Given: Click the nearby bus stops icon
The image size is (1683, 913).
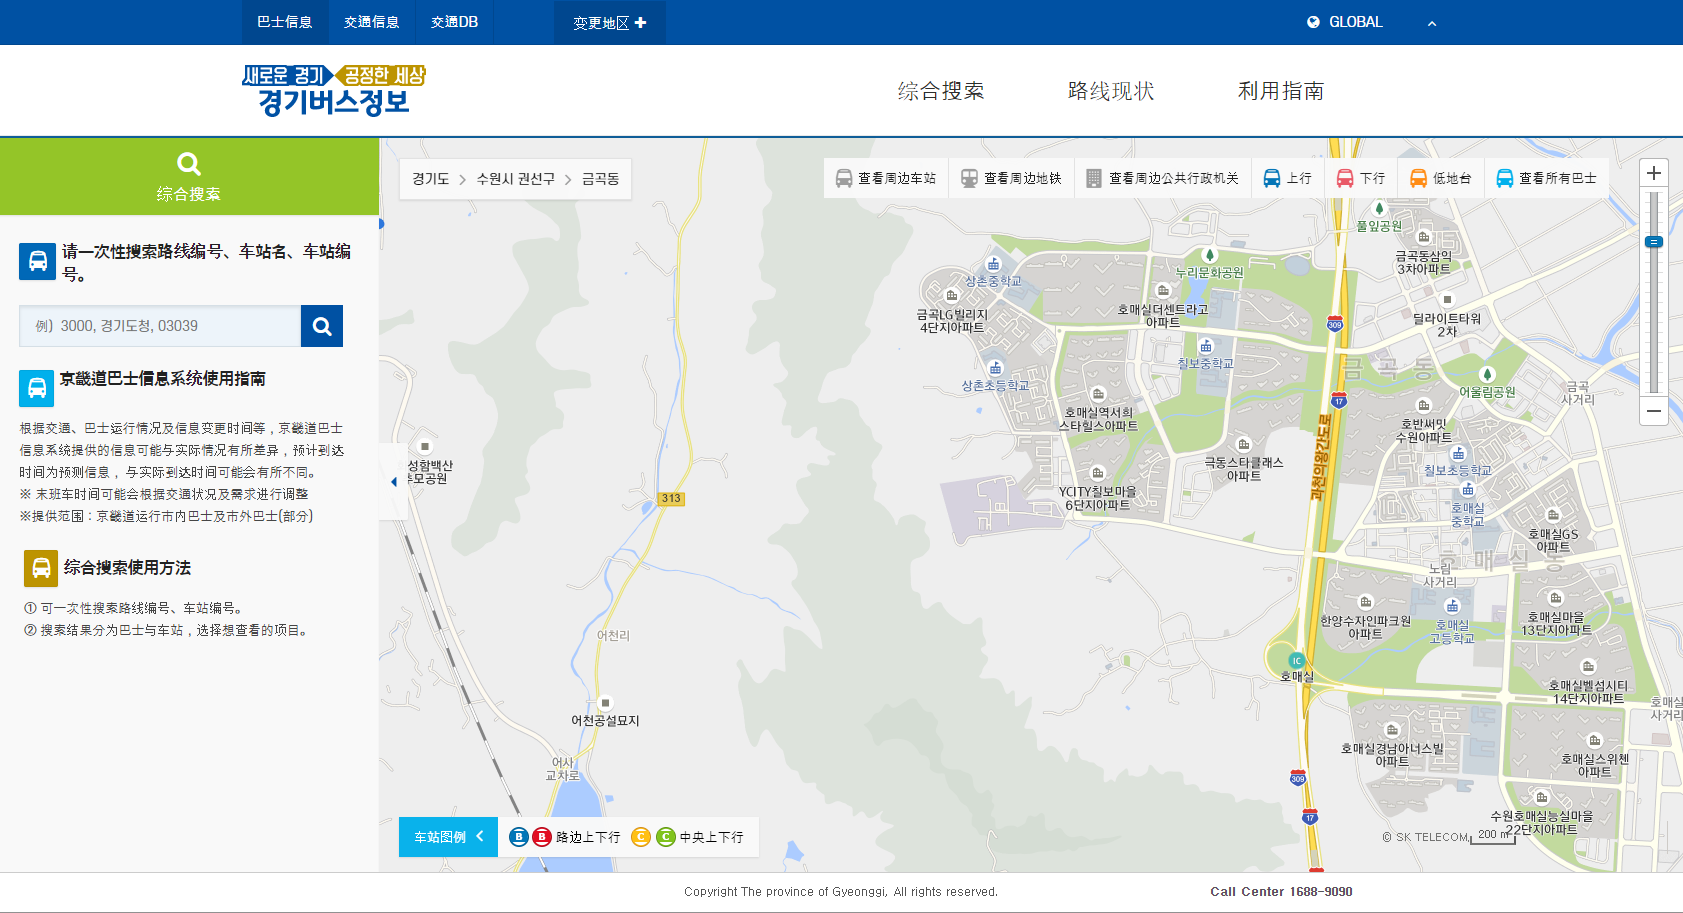Looking at the screenshot, I should pos(844,178).
